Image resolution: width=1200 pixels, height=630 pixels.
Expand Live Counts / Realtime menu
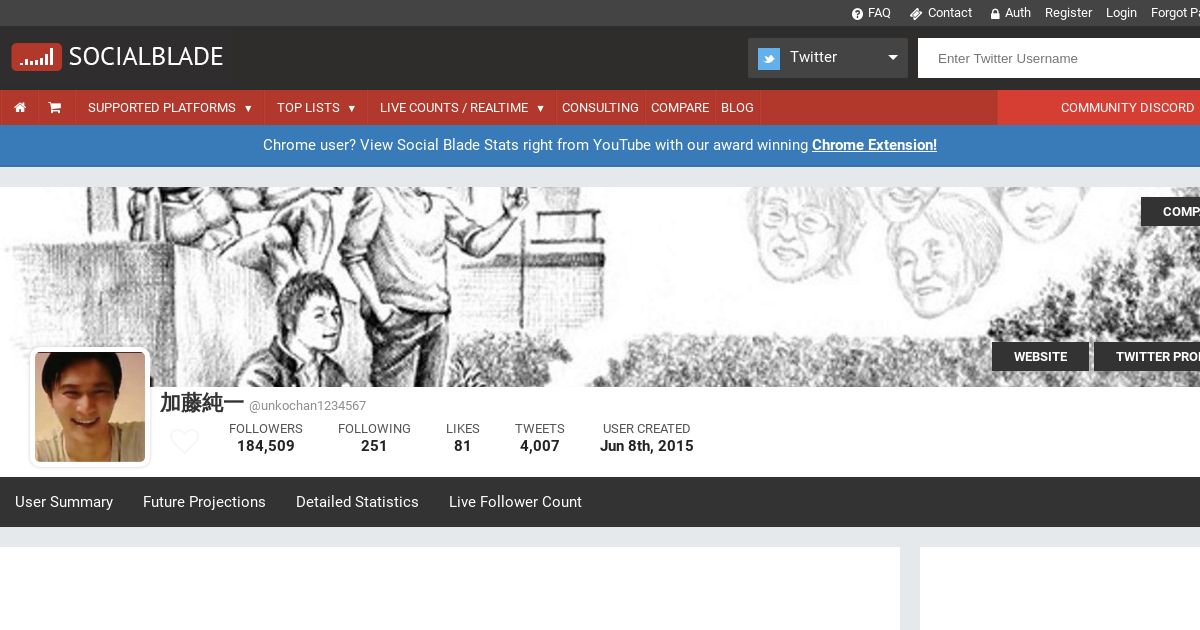pos(462,108)
